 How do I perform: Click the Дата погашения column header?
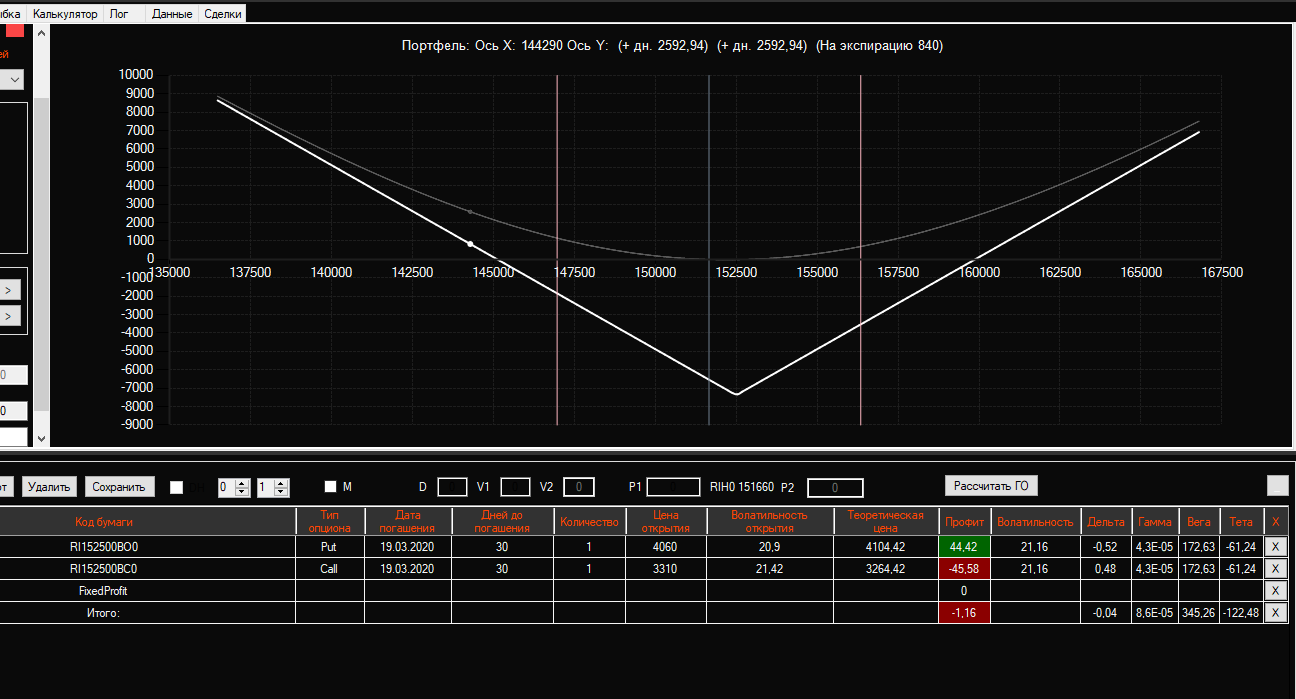point(407,521)
